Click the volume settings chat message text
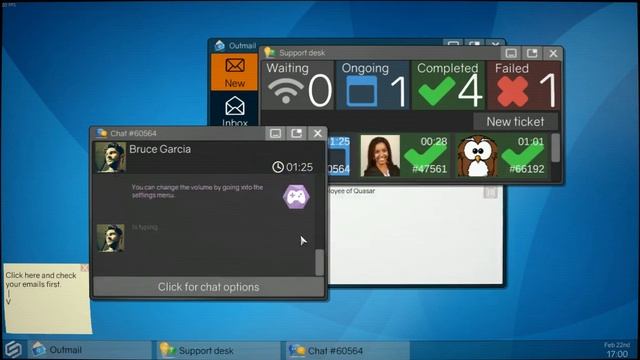The width and height of the screenshot is (640, 360). 197,191
